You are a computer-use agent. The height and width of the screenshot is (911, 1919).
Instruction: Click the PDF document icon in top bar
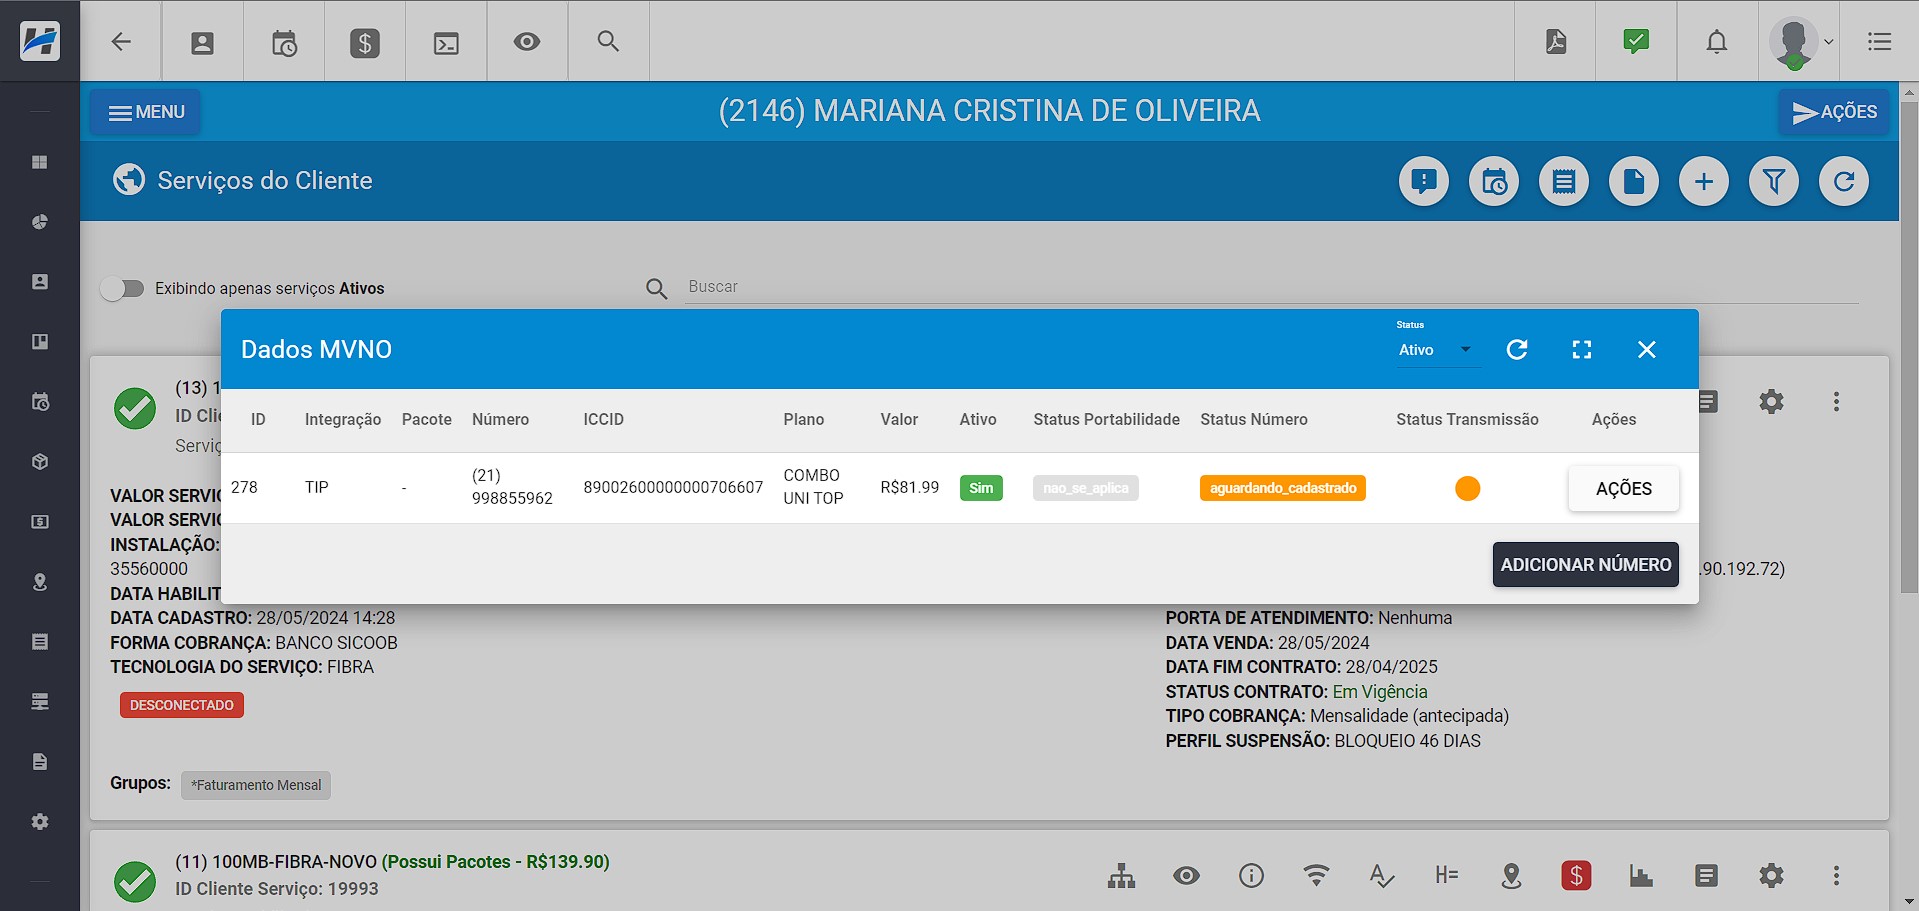[1556, 41]
